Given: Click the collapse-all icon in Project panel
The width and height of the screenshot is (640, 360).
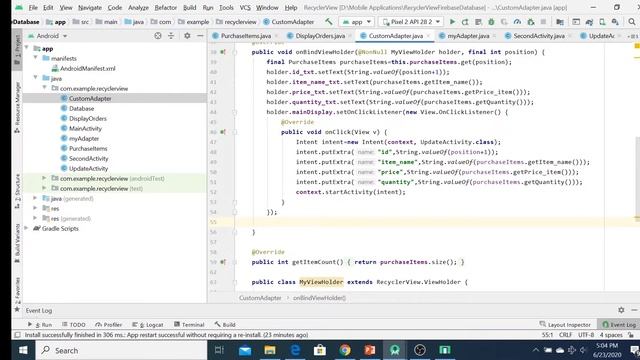Looking at the screenshot, I should (171, 36).
